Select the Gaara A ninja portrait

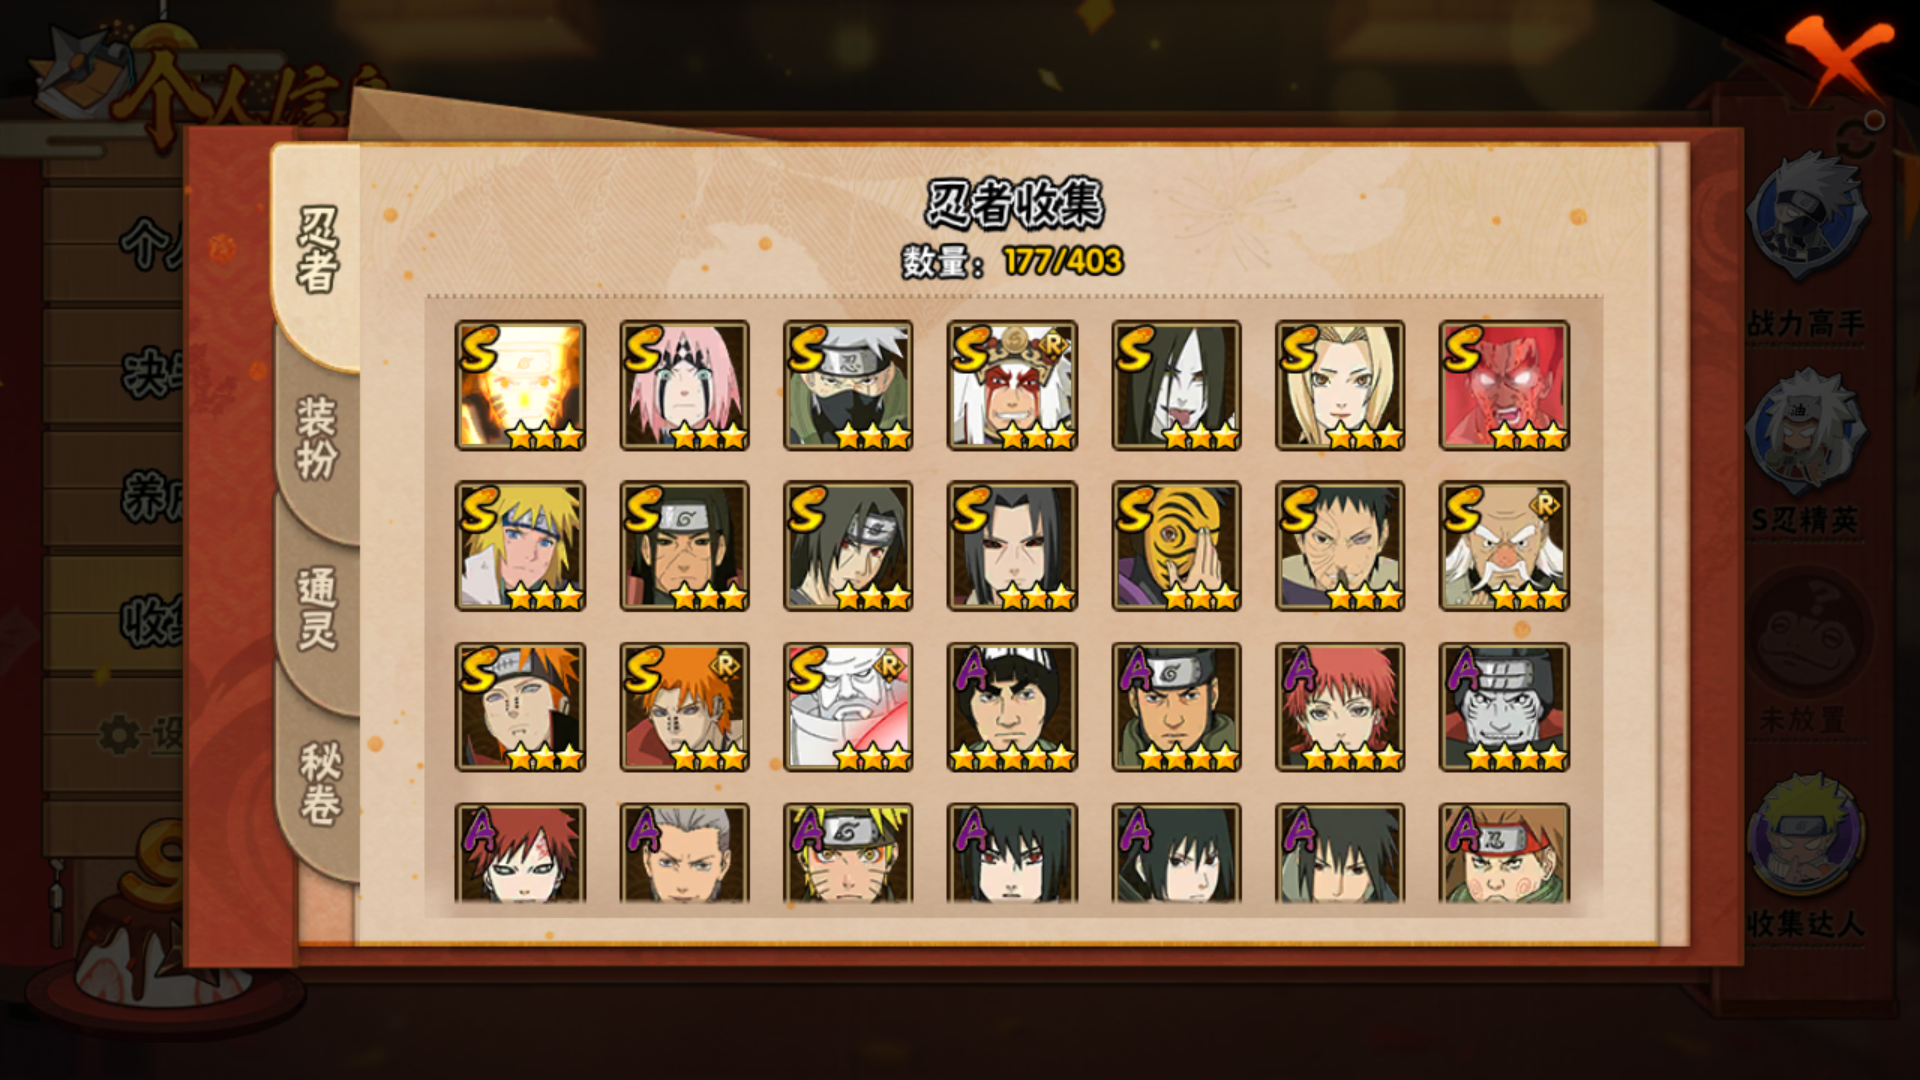coord(520,853)
